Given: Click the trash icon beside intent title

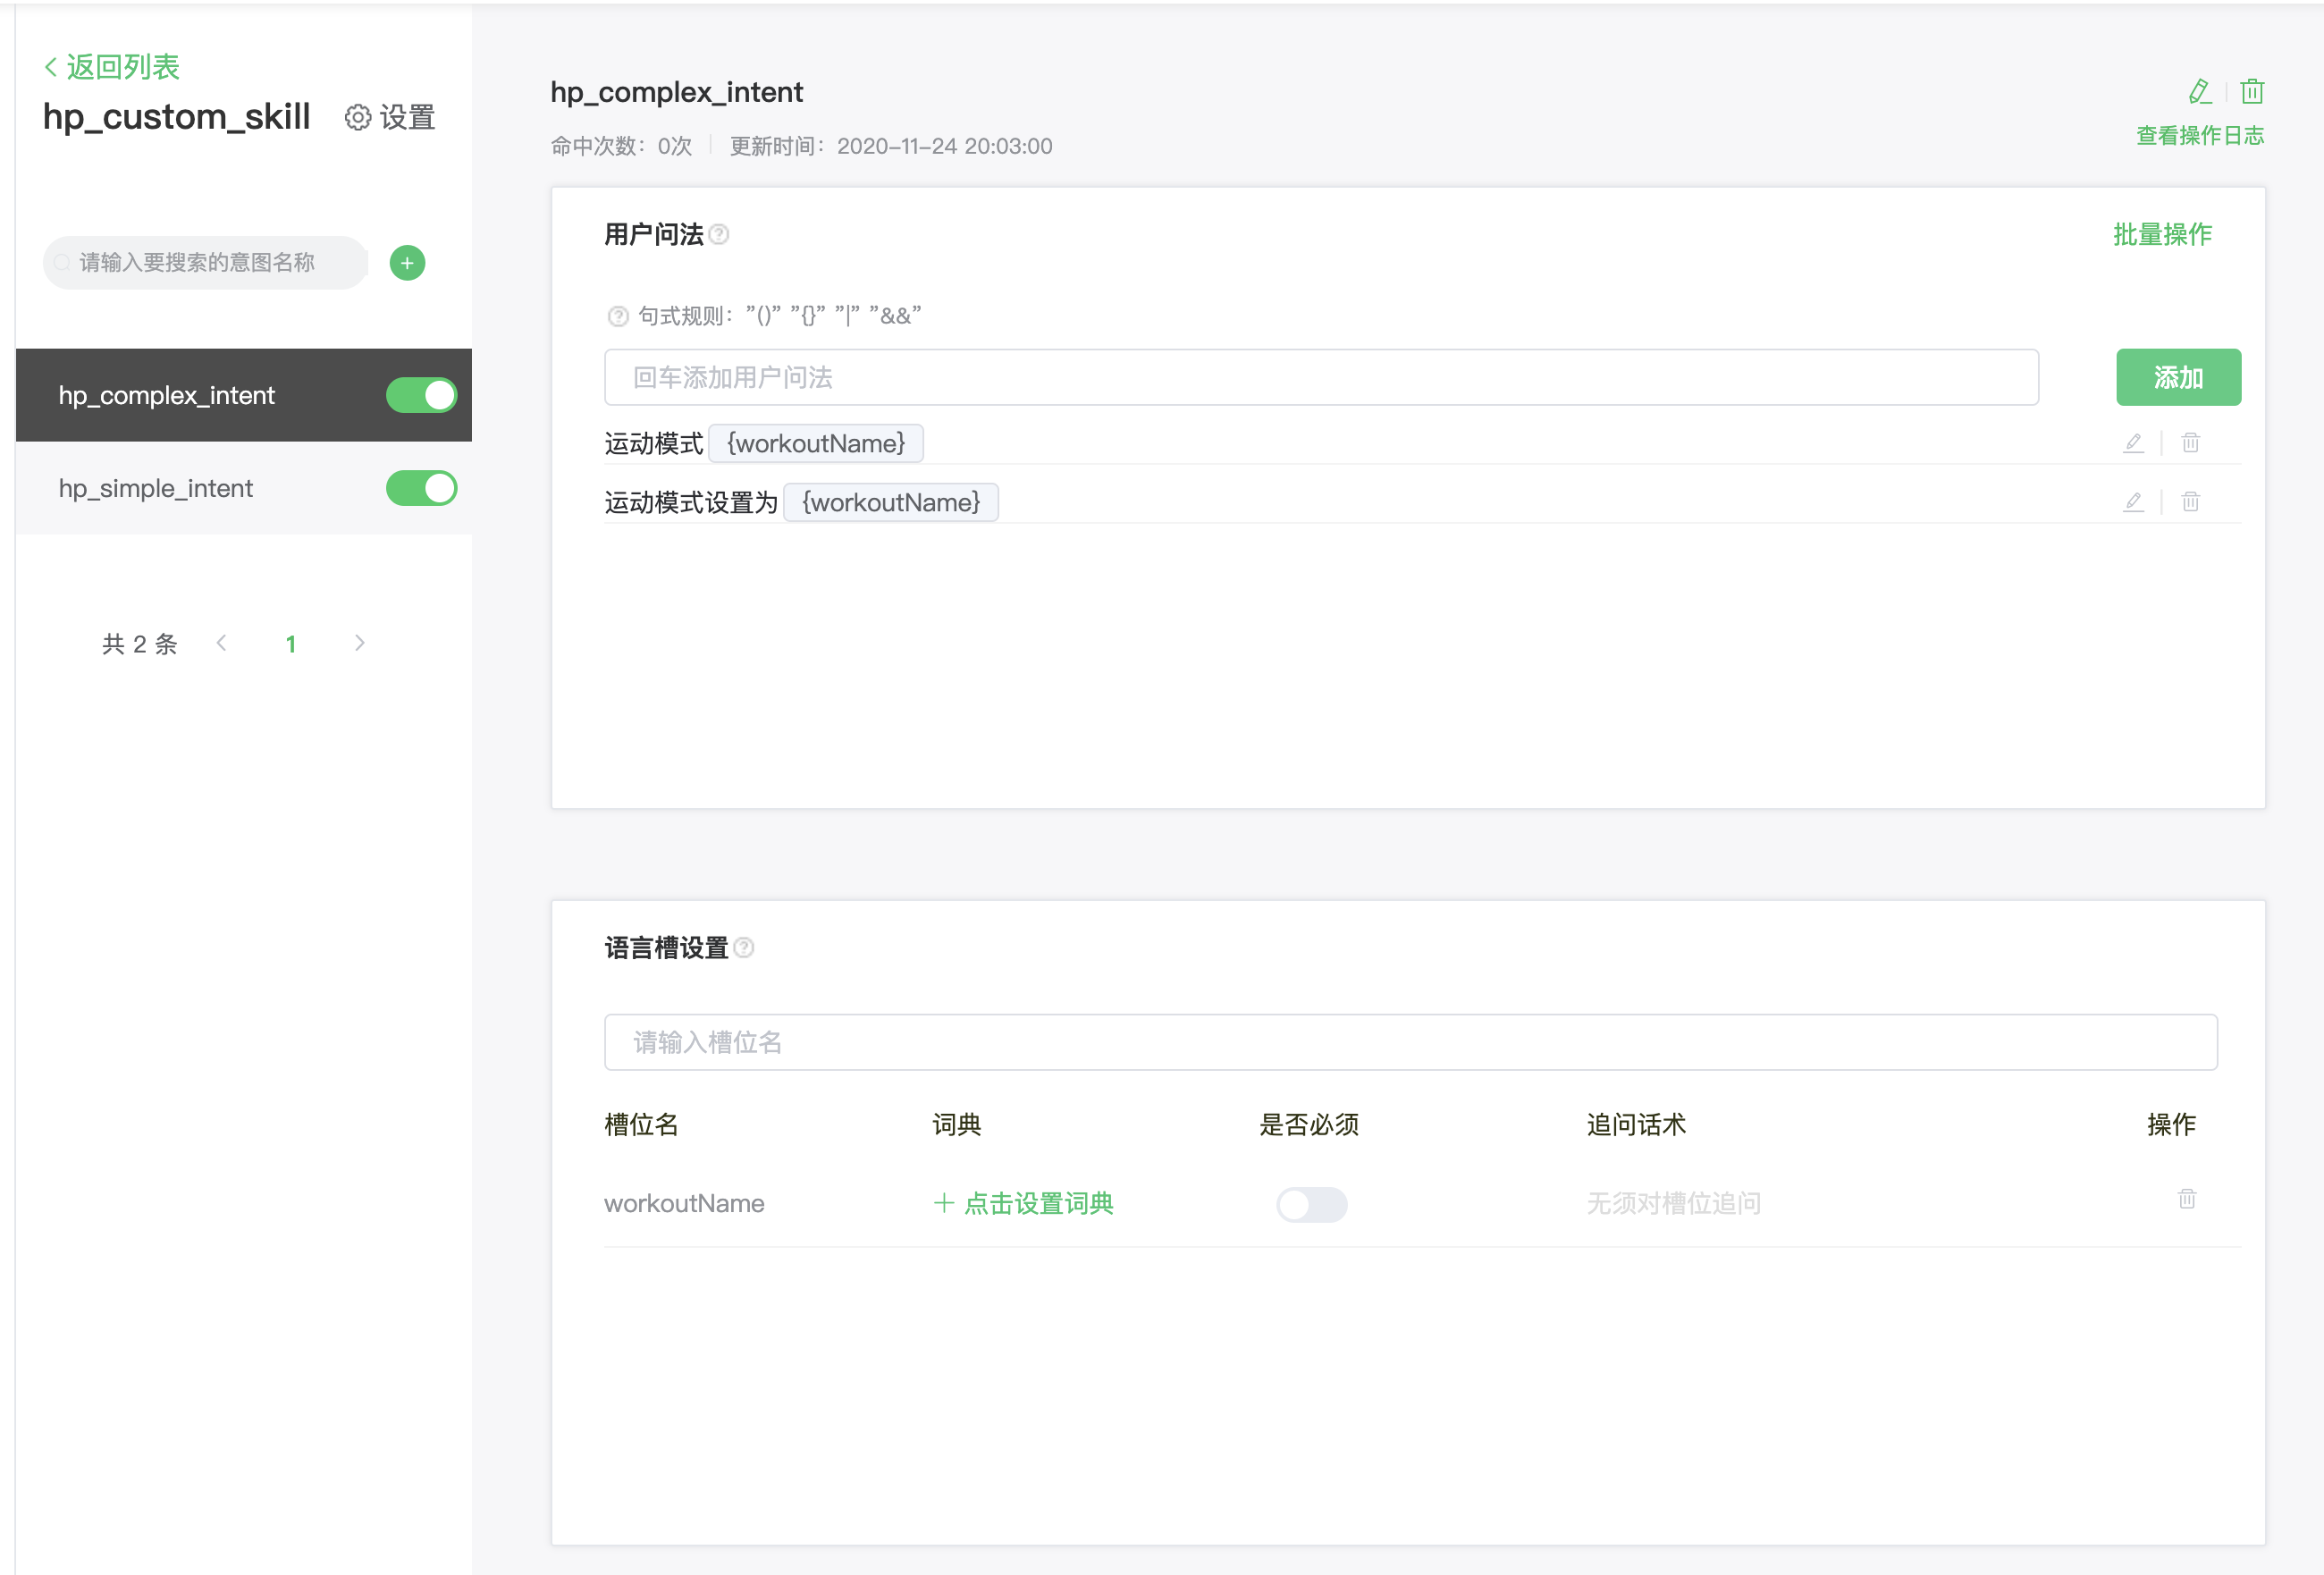Looking at the screenshot, I should tap(2252, 92).
